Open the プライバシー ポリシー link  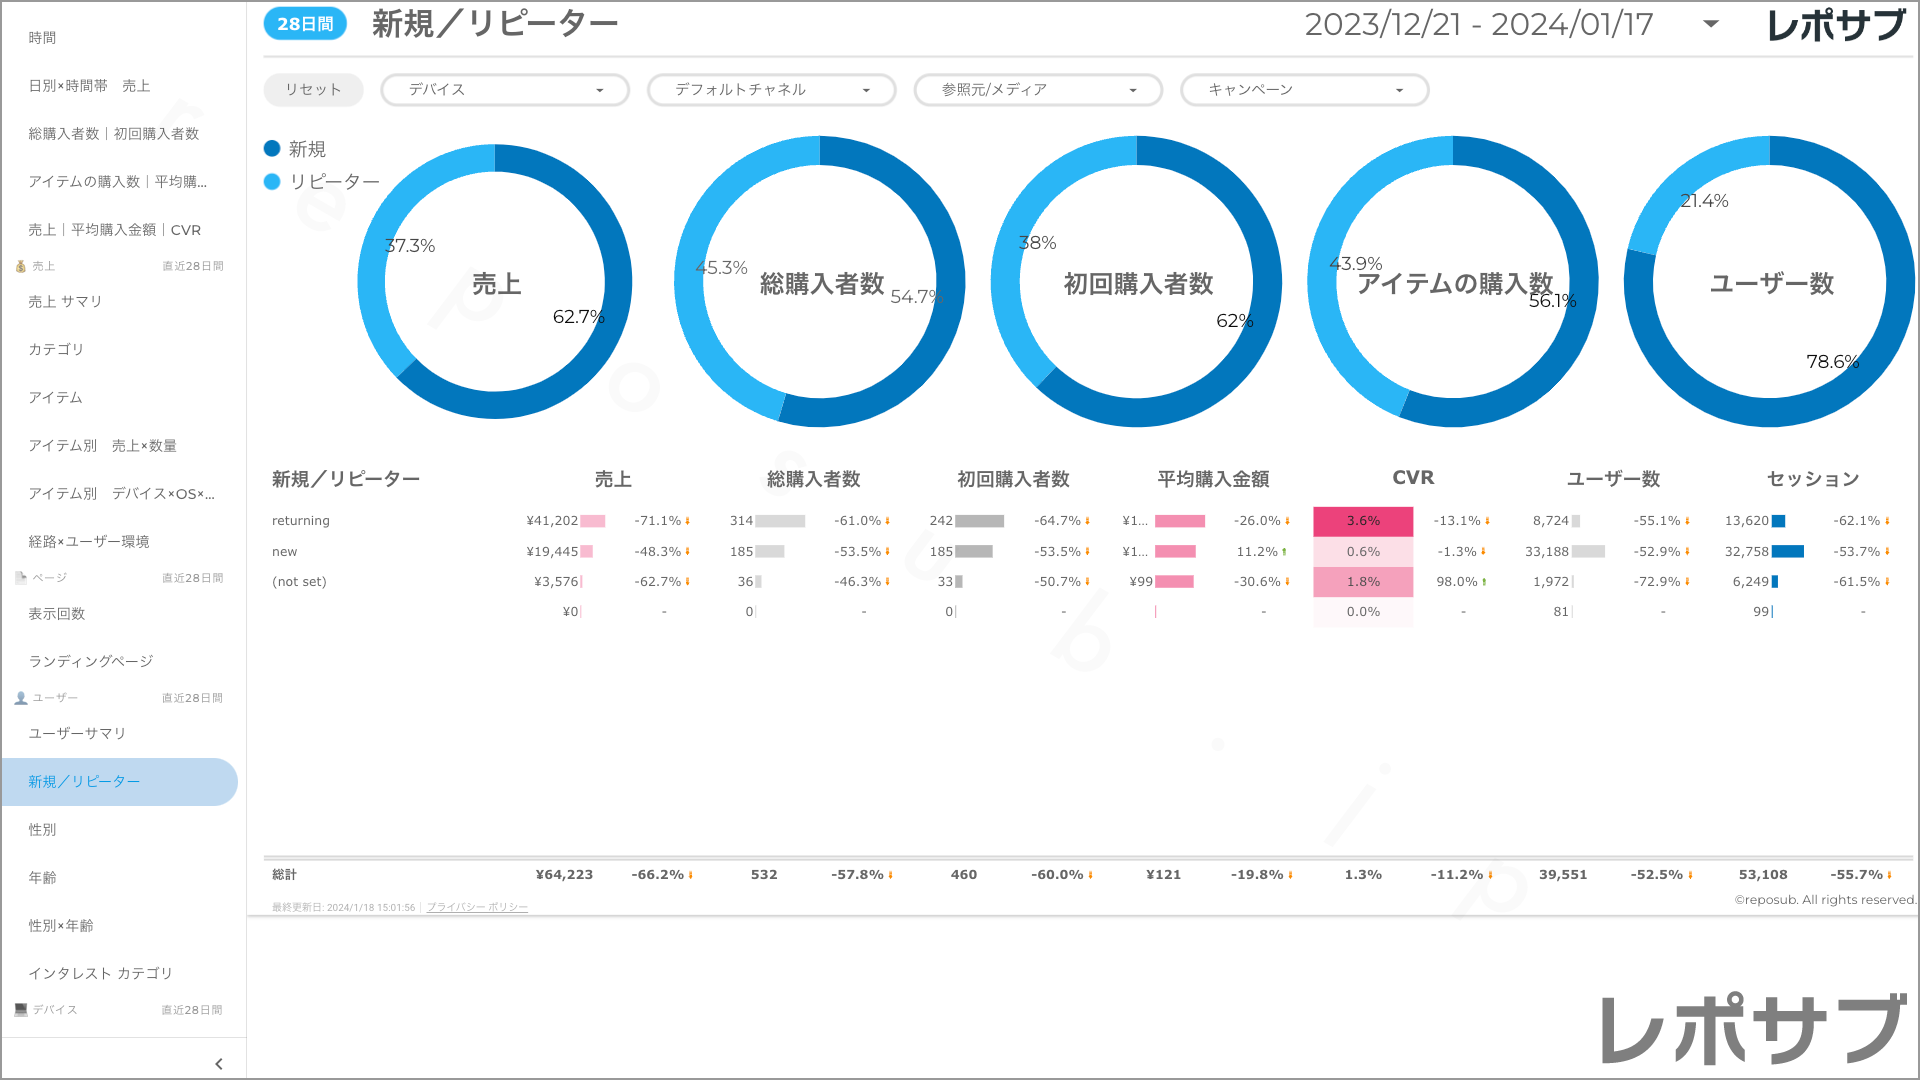click(477, 907)
